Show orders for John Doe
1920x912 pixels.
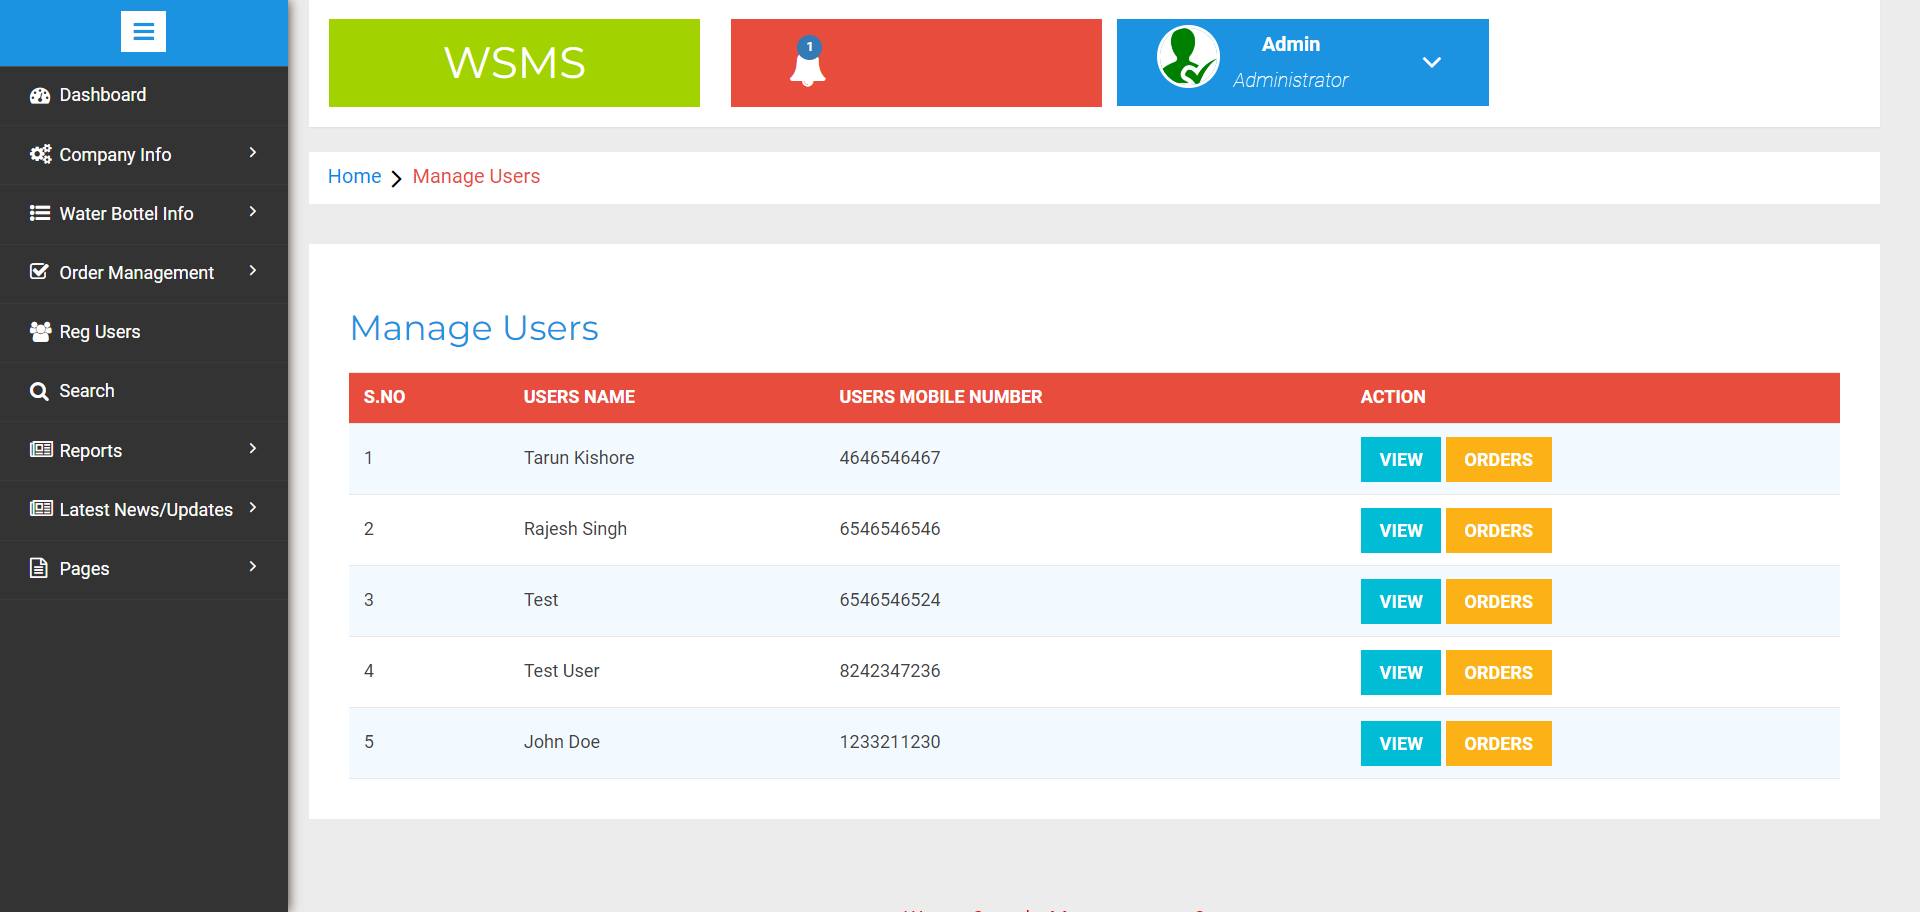point(1498,743)
